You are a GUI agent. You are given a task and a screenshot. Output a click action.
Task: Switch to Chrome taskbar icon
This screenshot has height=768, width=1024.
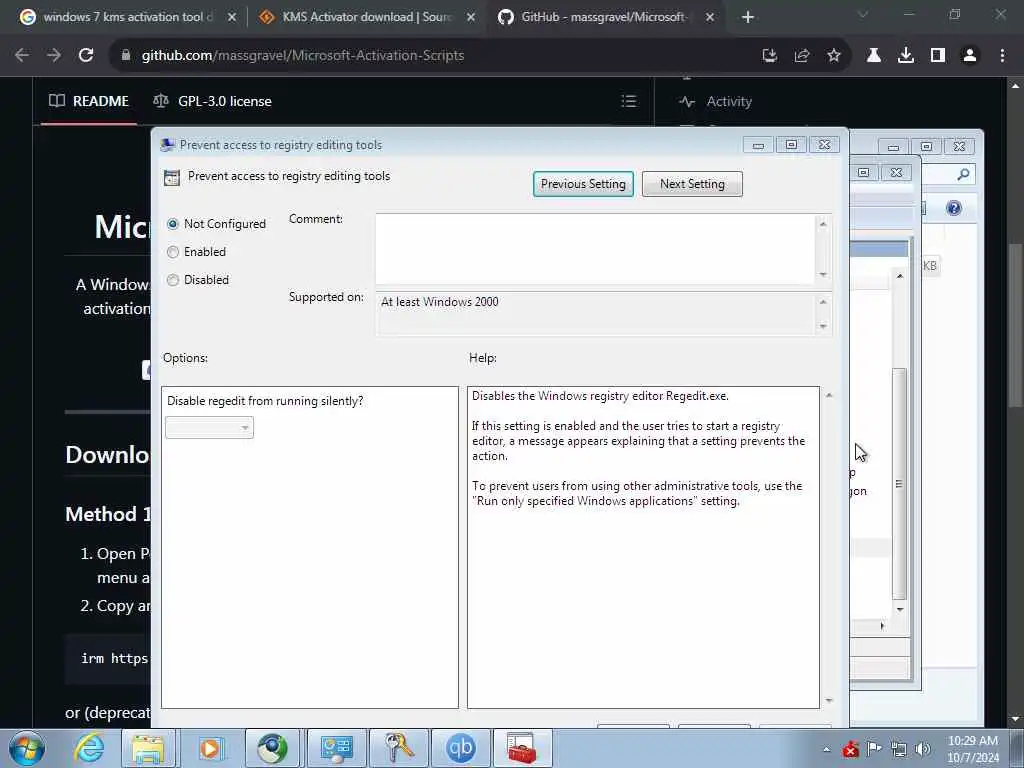272,748
